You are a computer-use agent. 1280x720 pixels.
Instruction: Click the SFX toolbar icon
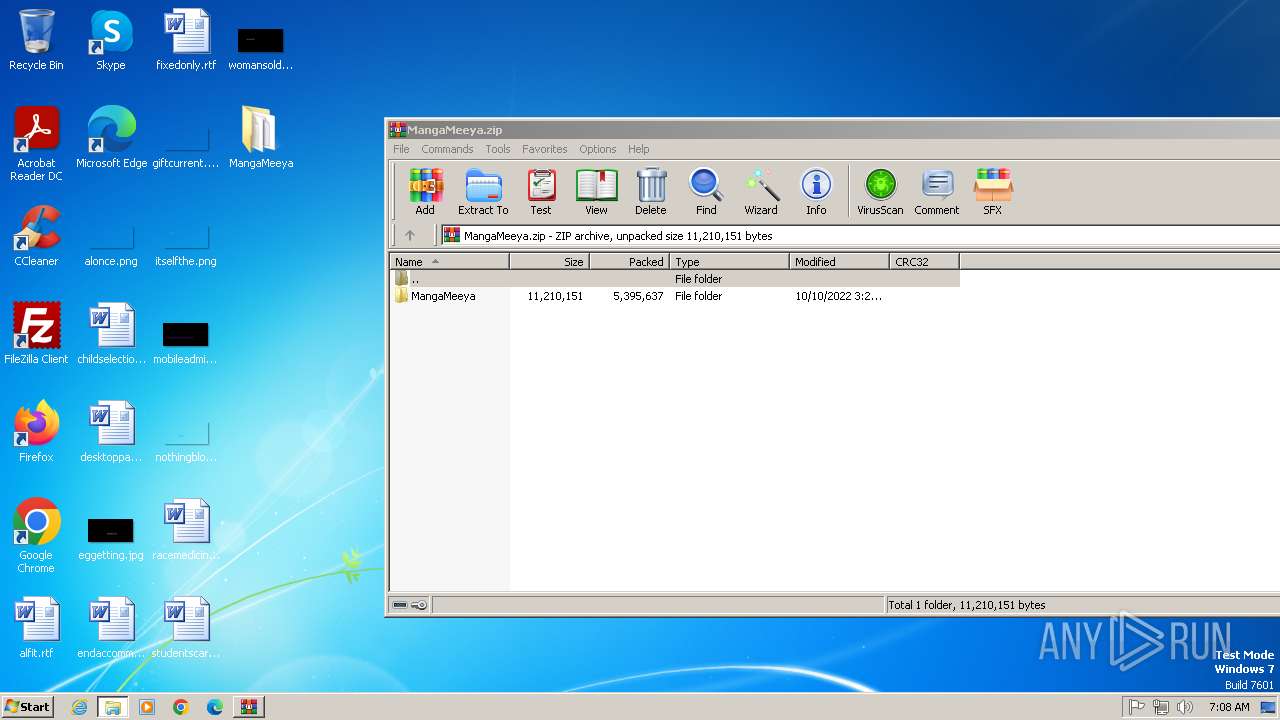click(993, 191)
